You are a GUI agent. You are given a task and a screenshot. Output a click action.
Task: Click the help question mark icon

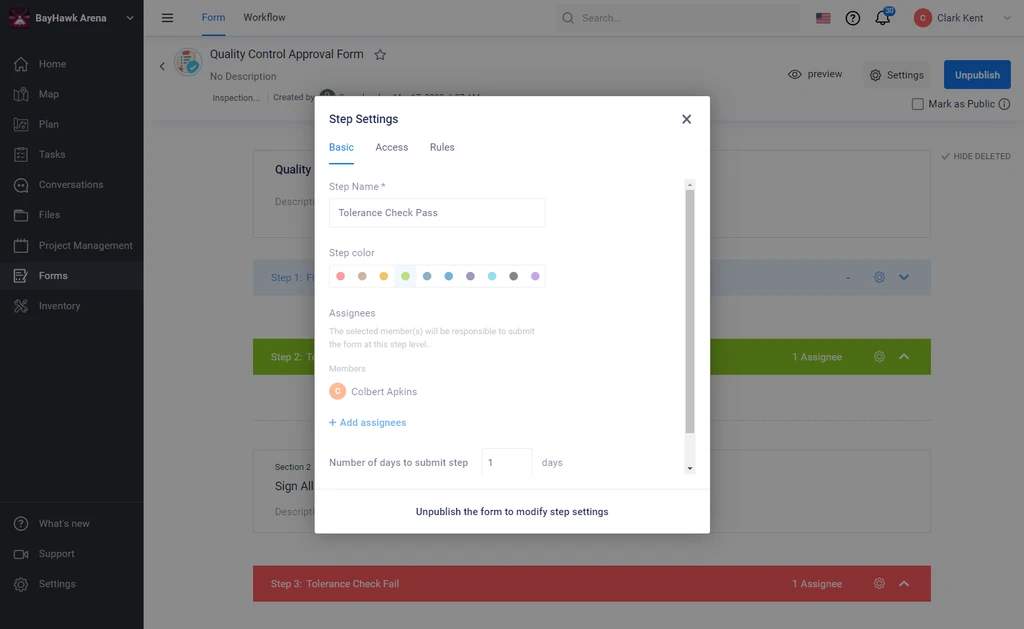[852, 18]
